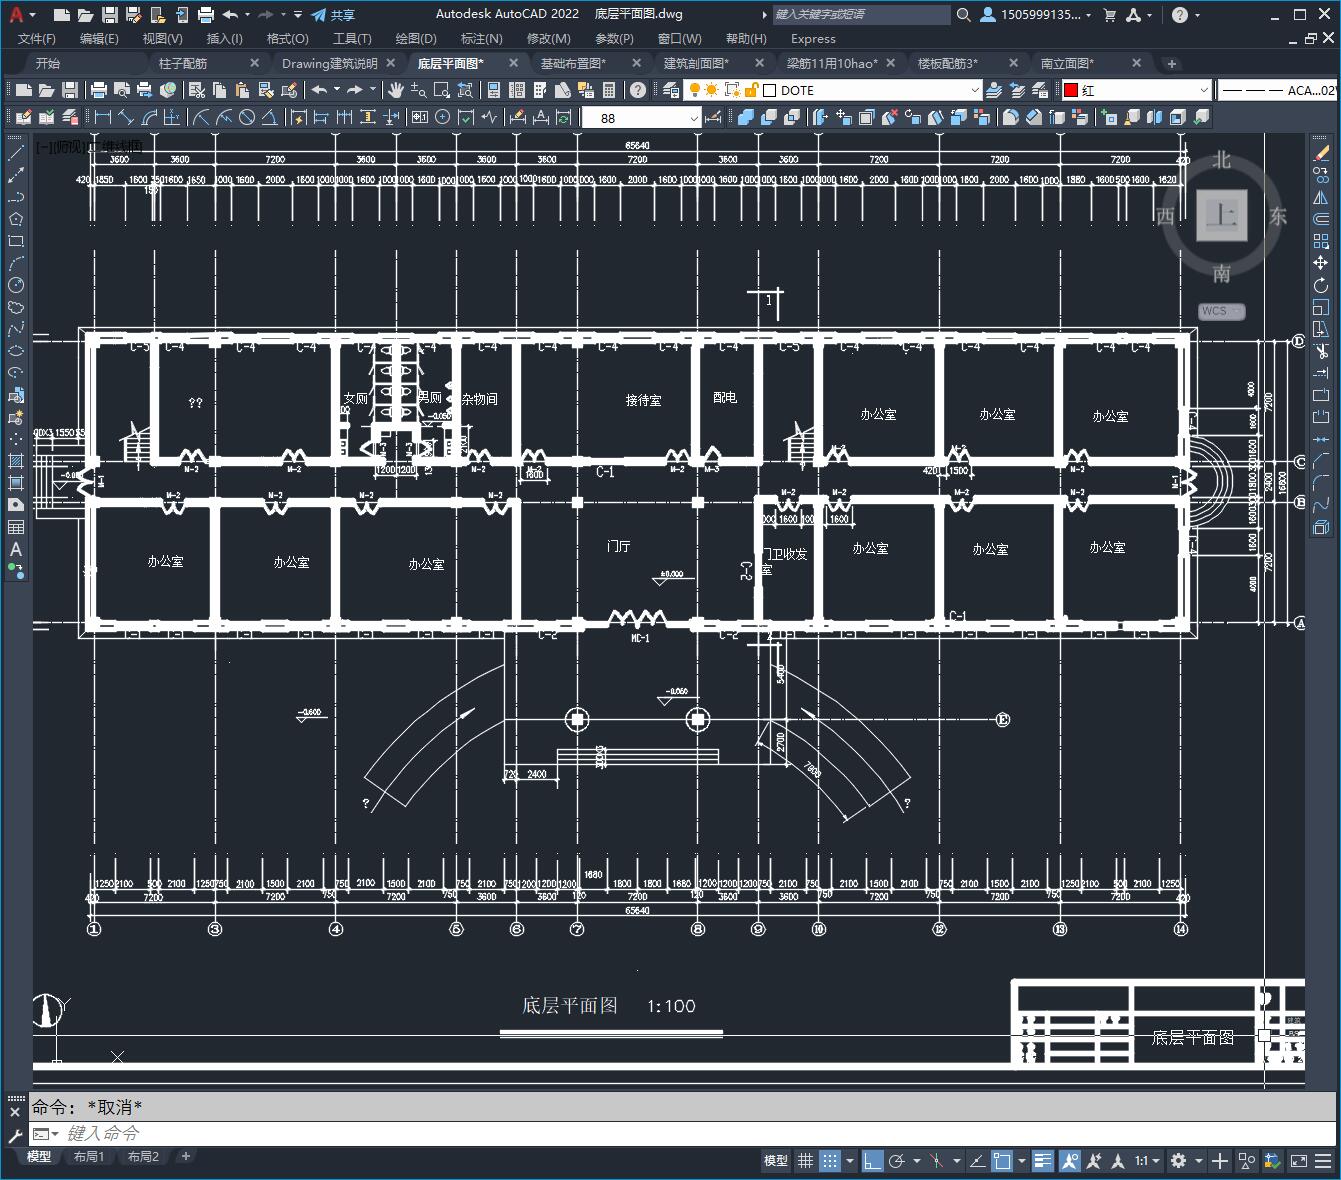Toggle drawing grid display in status bar

805,1161
